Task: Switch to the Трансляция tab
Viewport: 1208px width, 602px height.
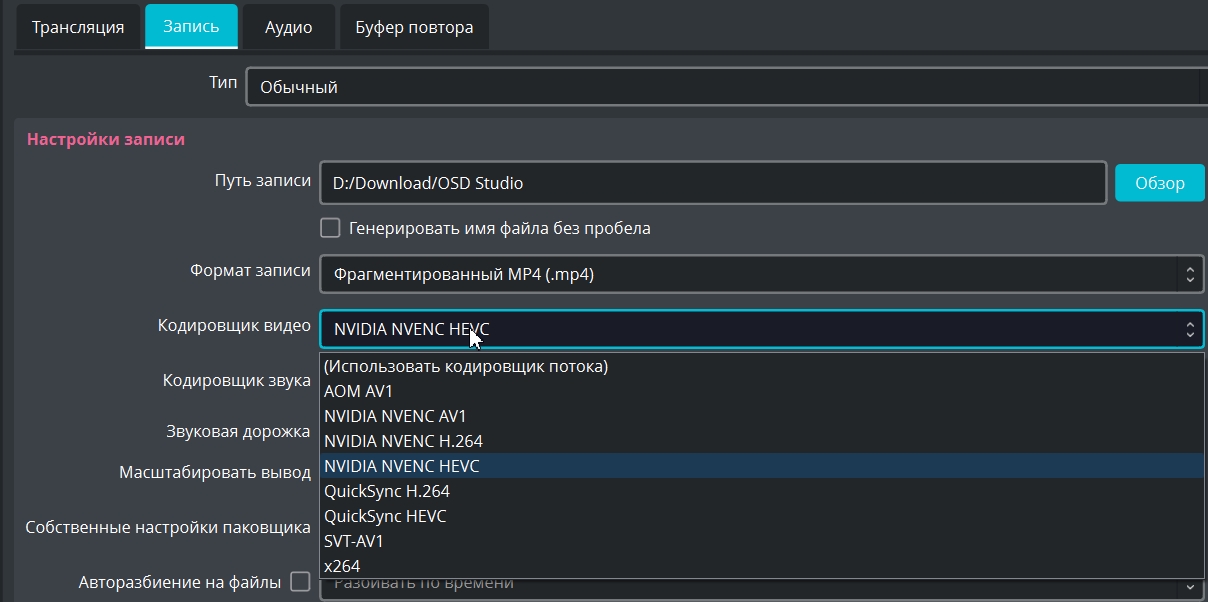Action: (x=78, y=27)
